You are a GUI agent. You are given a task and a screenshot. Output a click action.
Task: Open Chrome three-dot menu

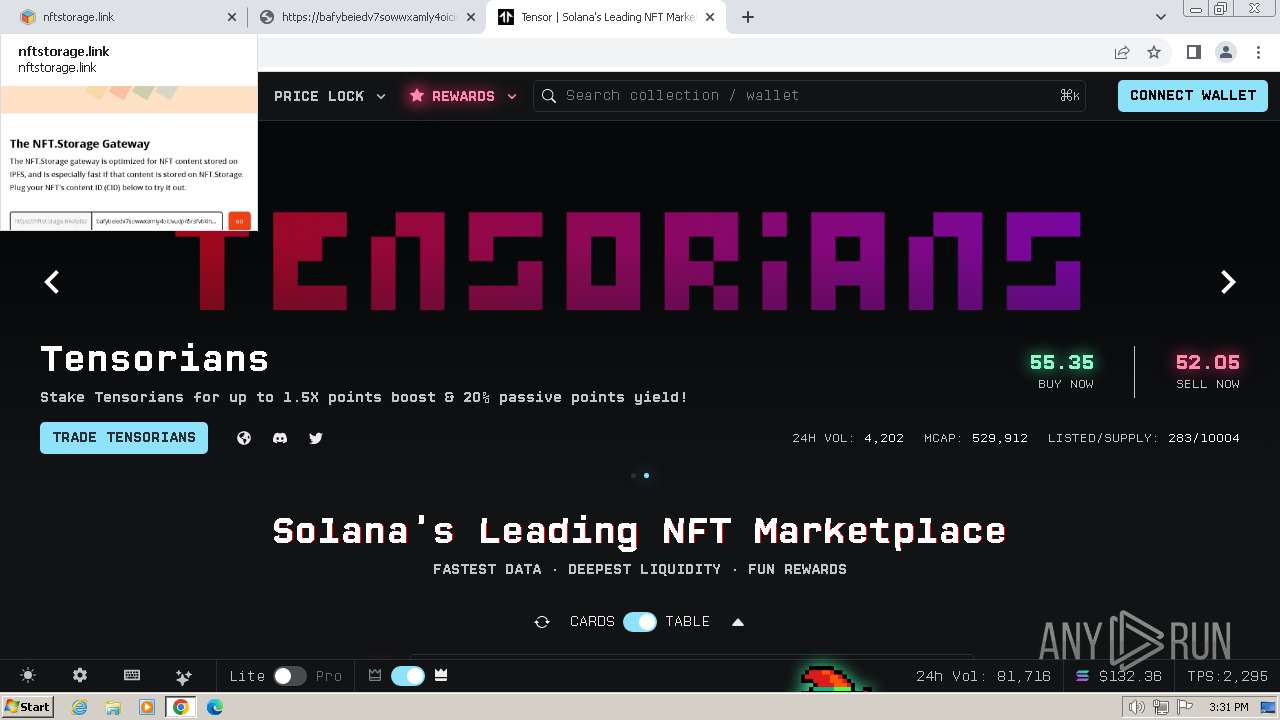[x=1258, y=52]
